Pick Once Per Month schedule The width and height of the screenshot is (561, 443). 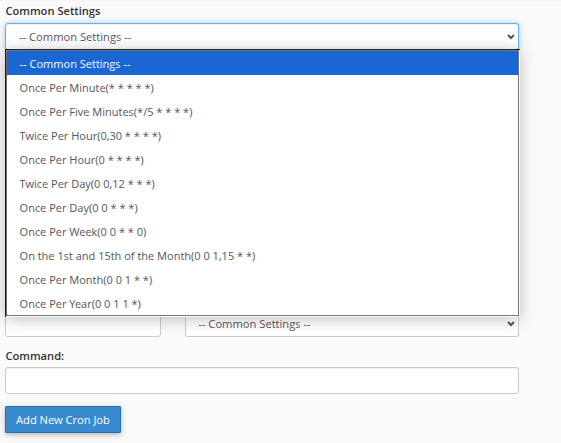[262, 280]
